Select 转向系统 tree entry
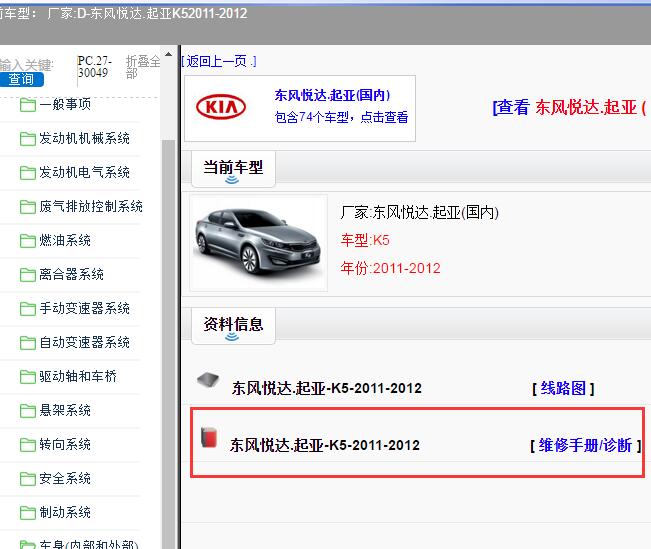651x549 pixels. pyautogui.click(x=65, y=445)
